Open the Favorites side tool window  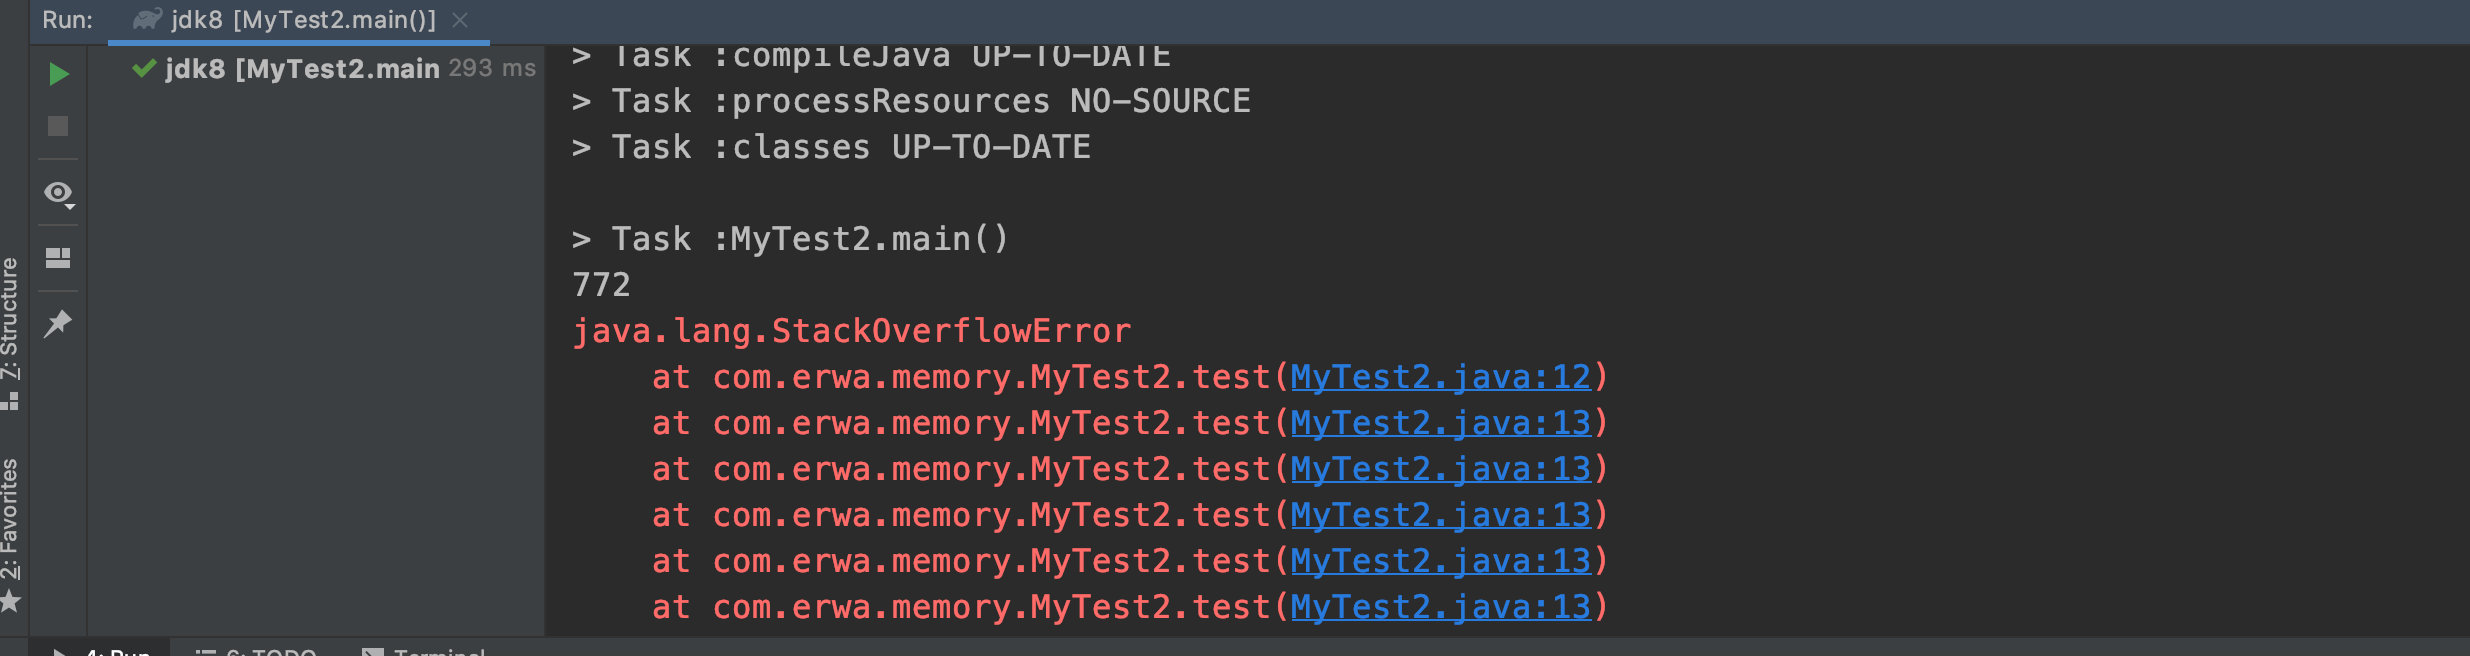tap(10, 518)
